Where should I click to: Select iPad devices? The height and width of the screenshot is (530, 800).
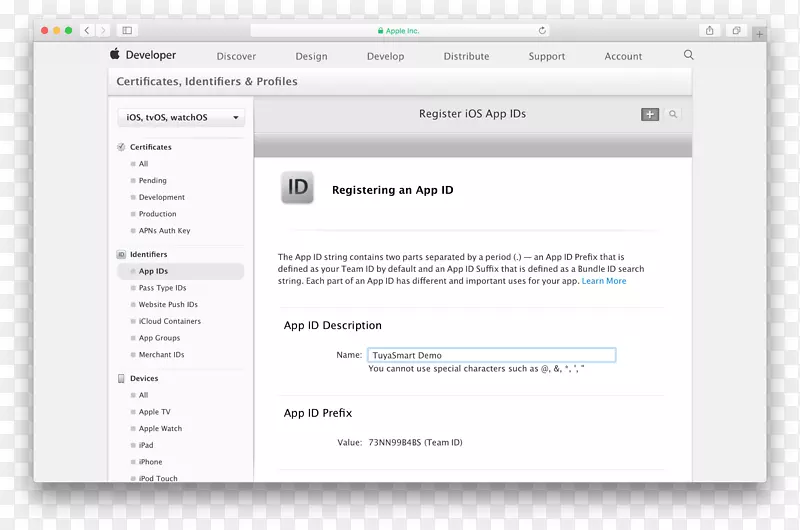[146, 445]
